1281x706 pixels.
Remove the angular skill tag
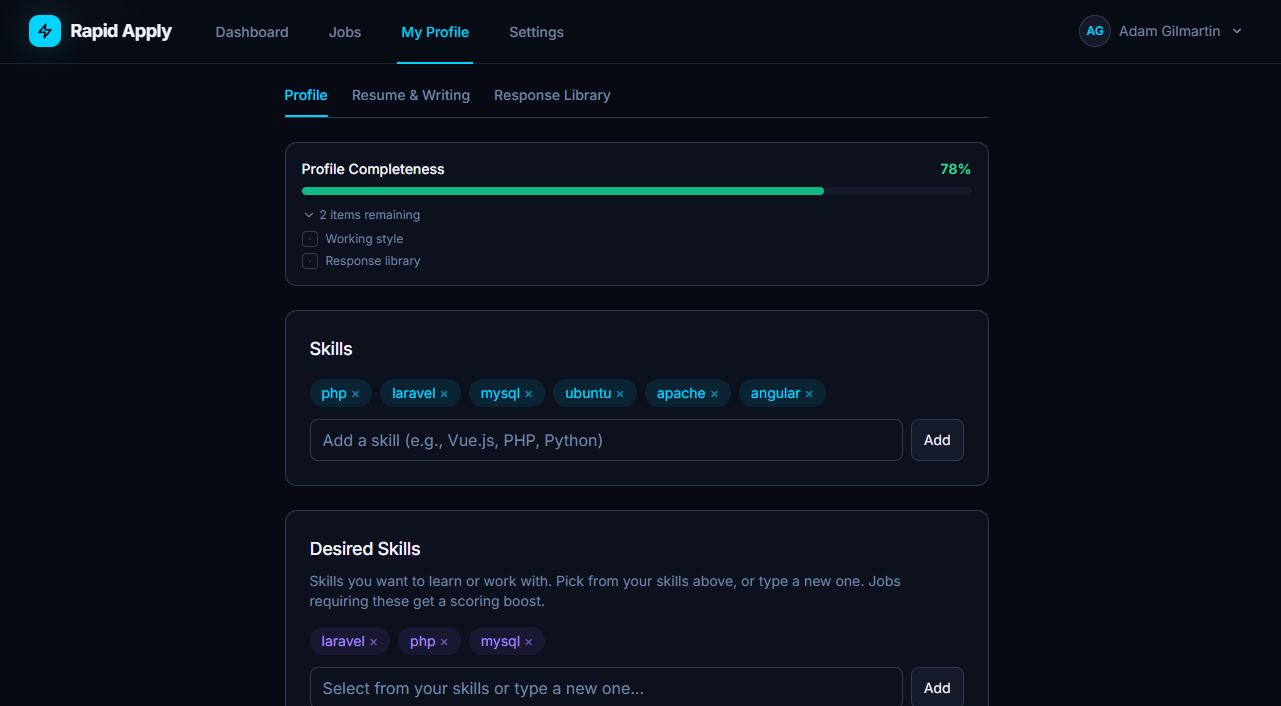point(809,394)
